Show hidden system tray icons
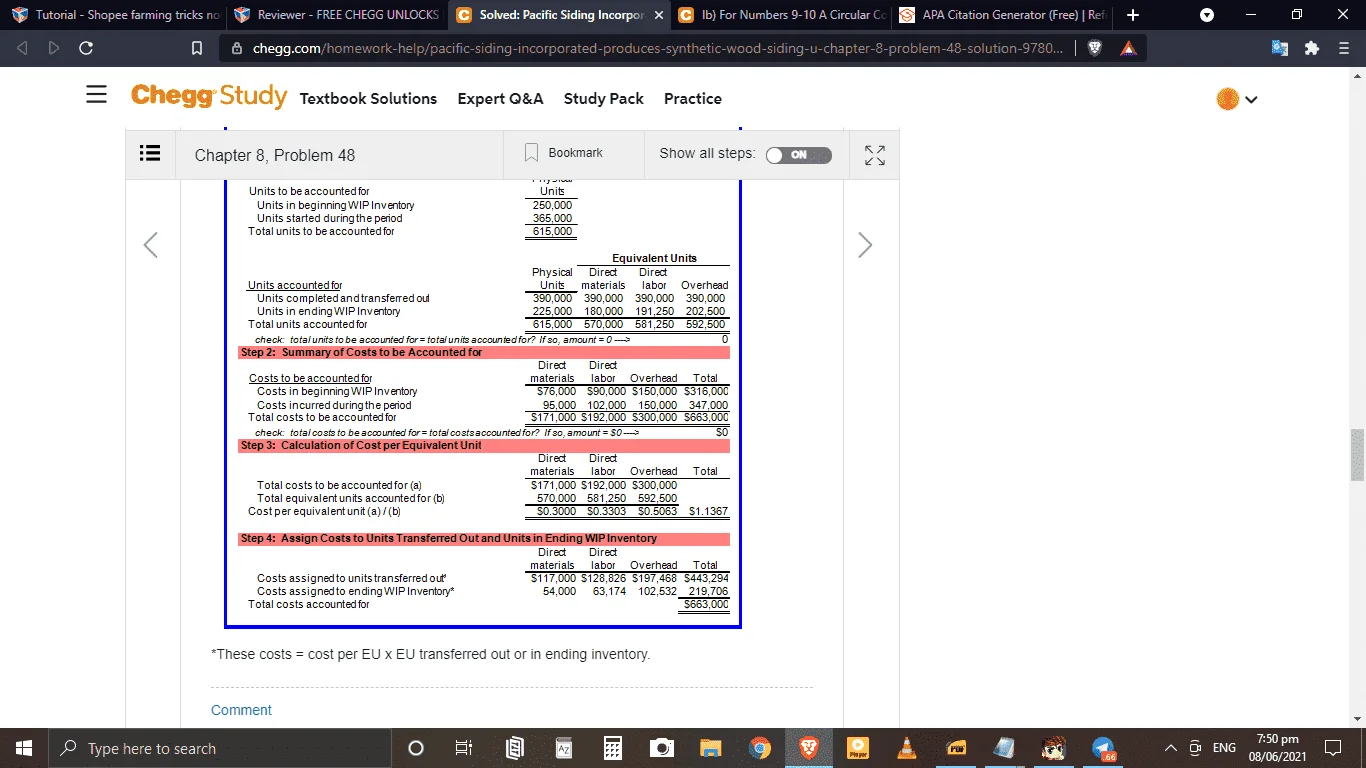1366x768 pixels. coord(1170,748)
